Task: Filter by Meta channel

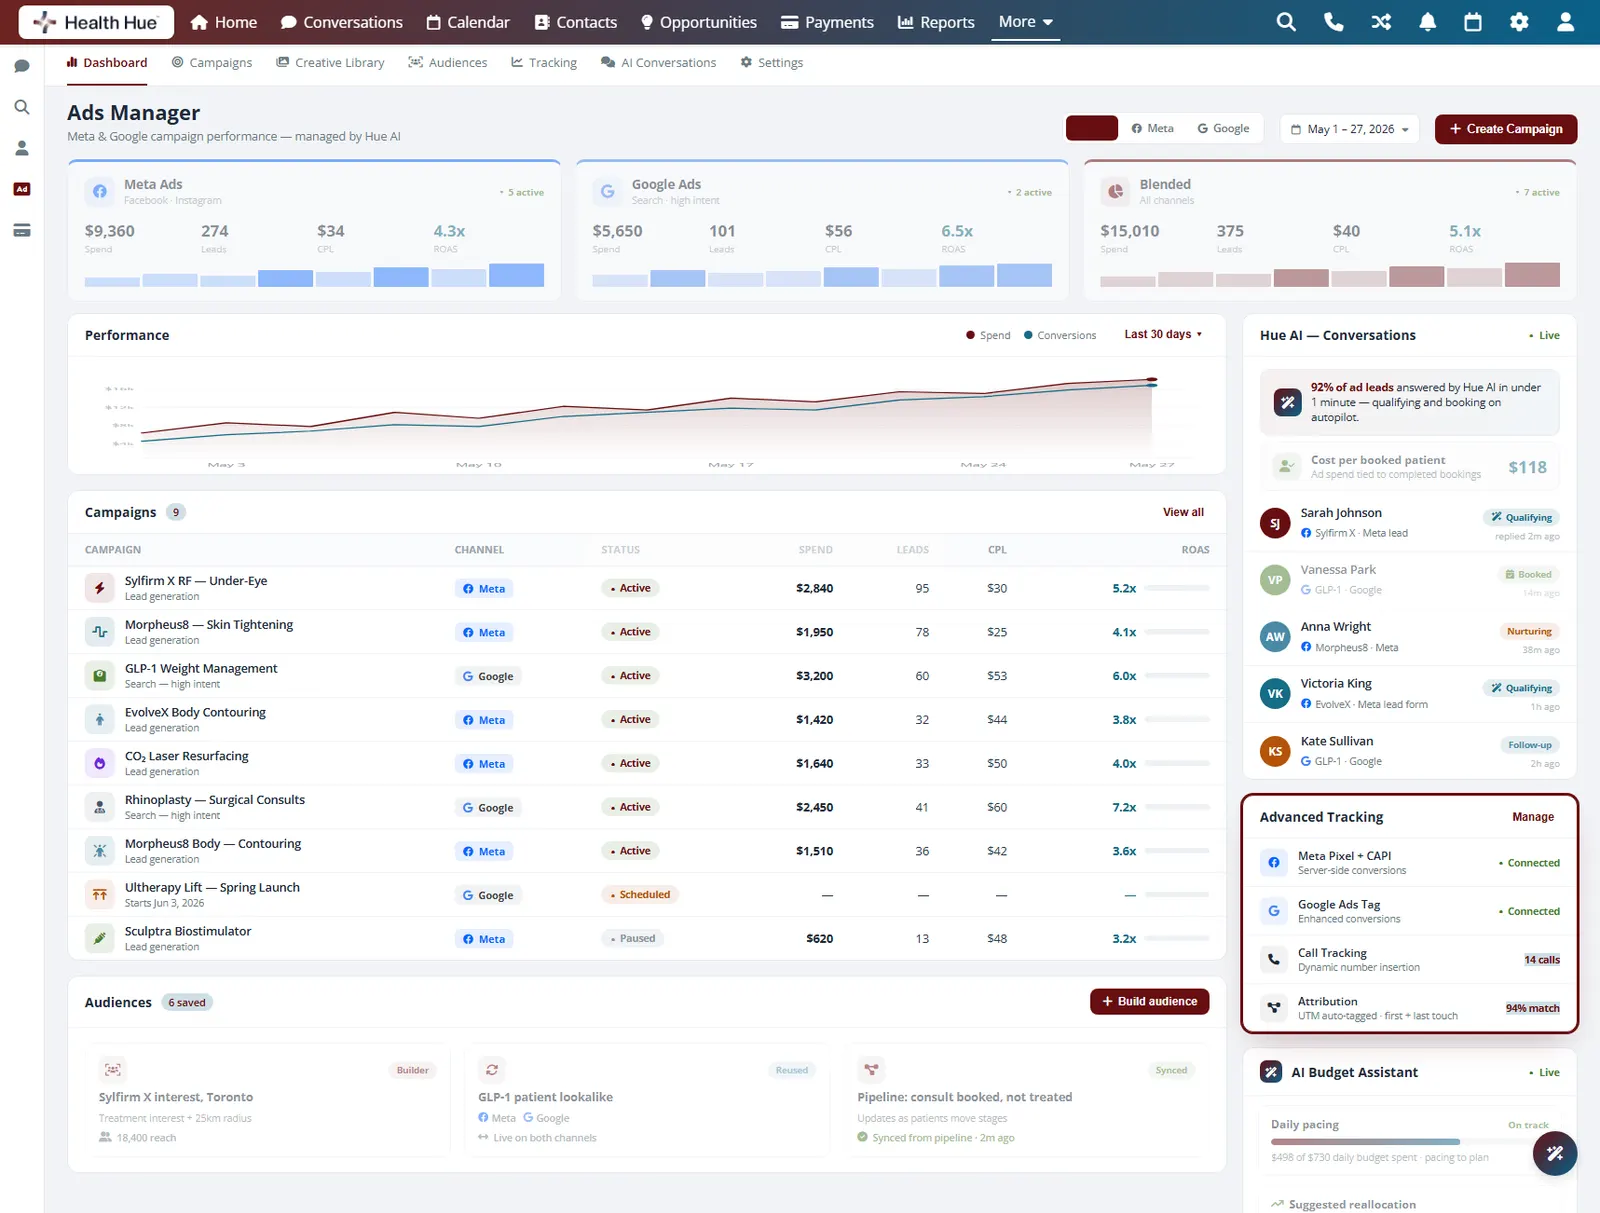Action: 1153,128
